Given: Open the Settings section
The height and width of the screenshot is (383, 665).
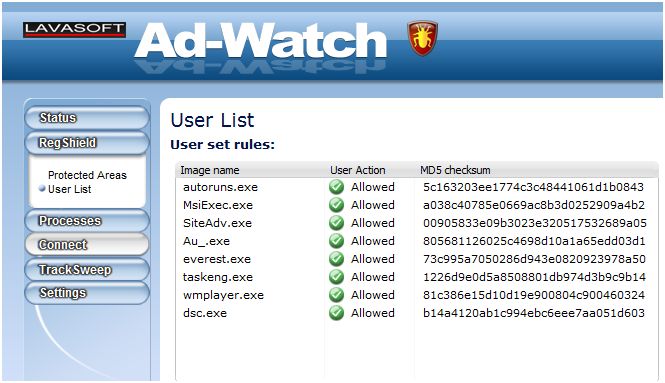Looking at the screenshot, I should click(87, 293).
